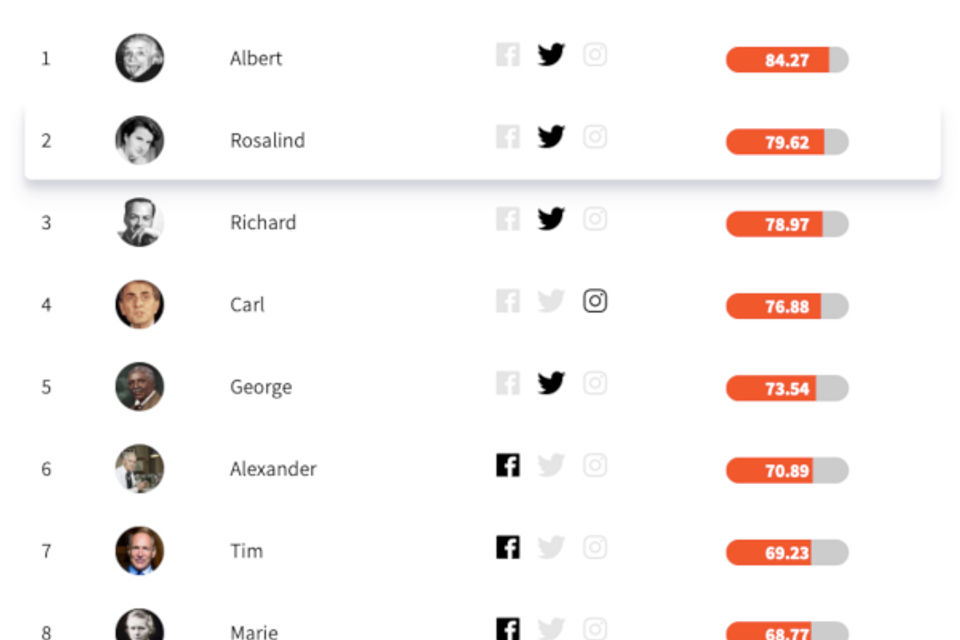
Task: Click Alexander's Facebook icon
Action: point(508,465)
